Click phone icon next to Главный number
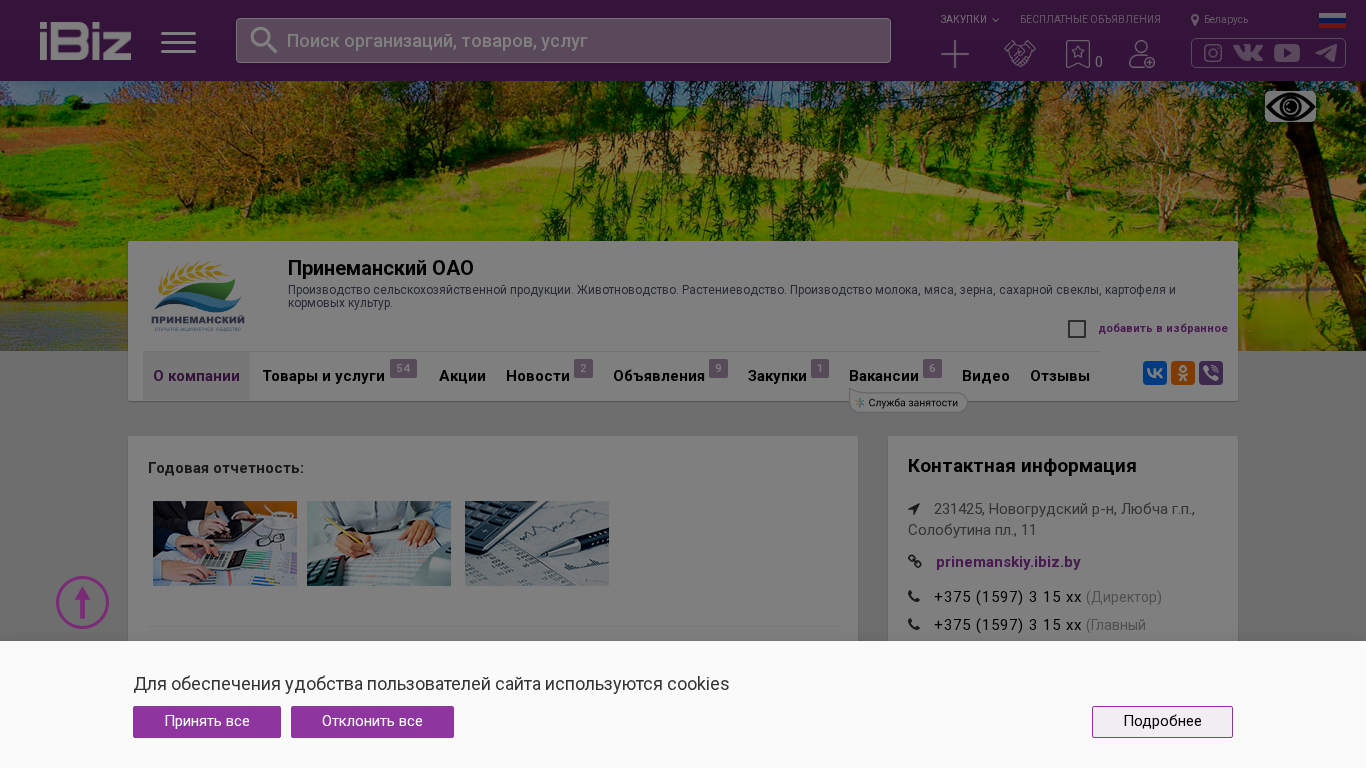 (914, 625)
